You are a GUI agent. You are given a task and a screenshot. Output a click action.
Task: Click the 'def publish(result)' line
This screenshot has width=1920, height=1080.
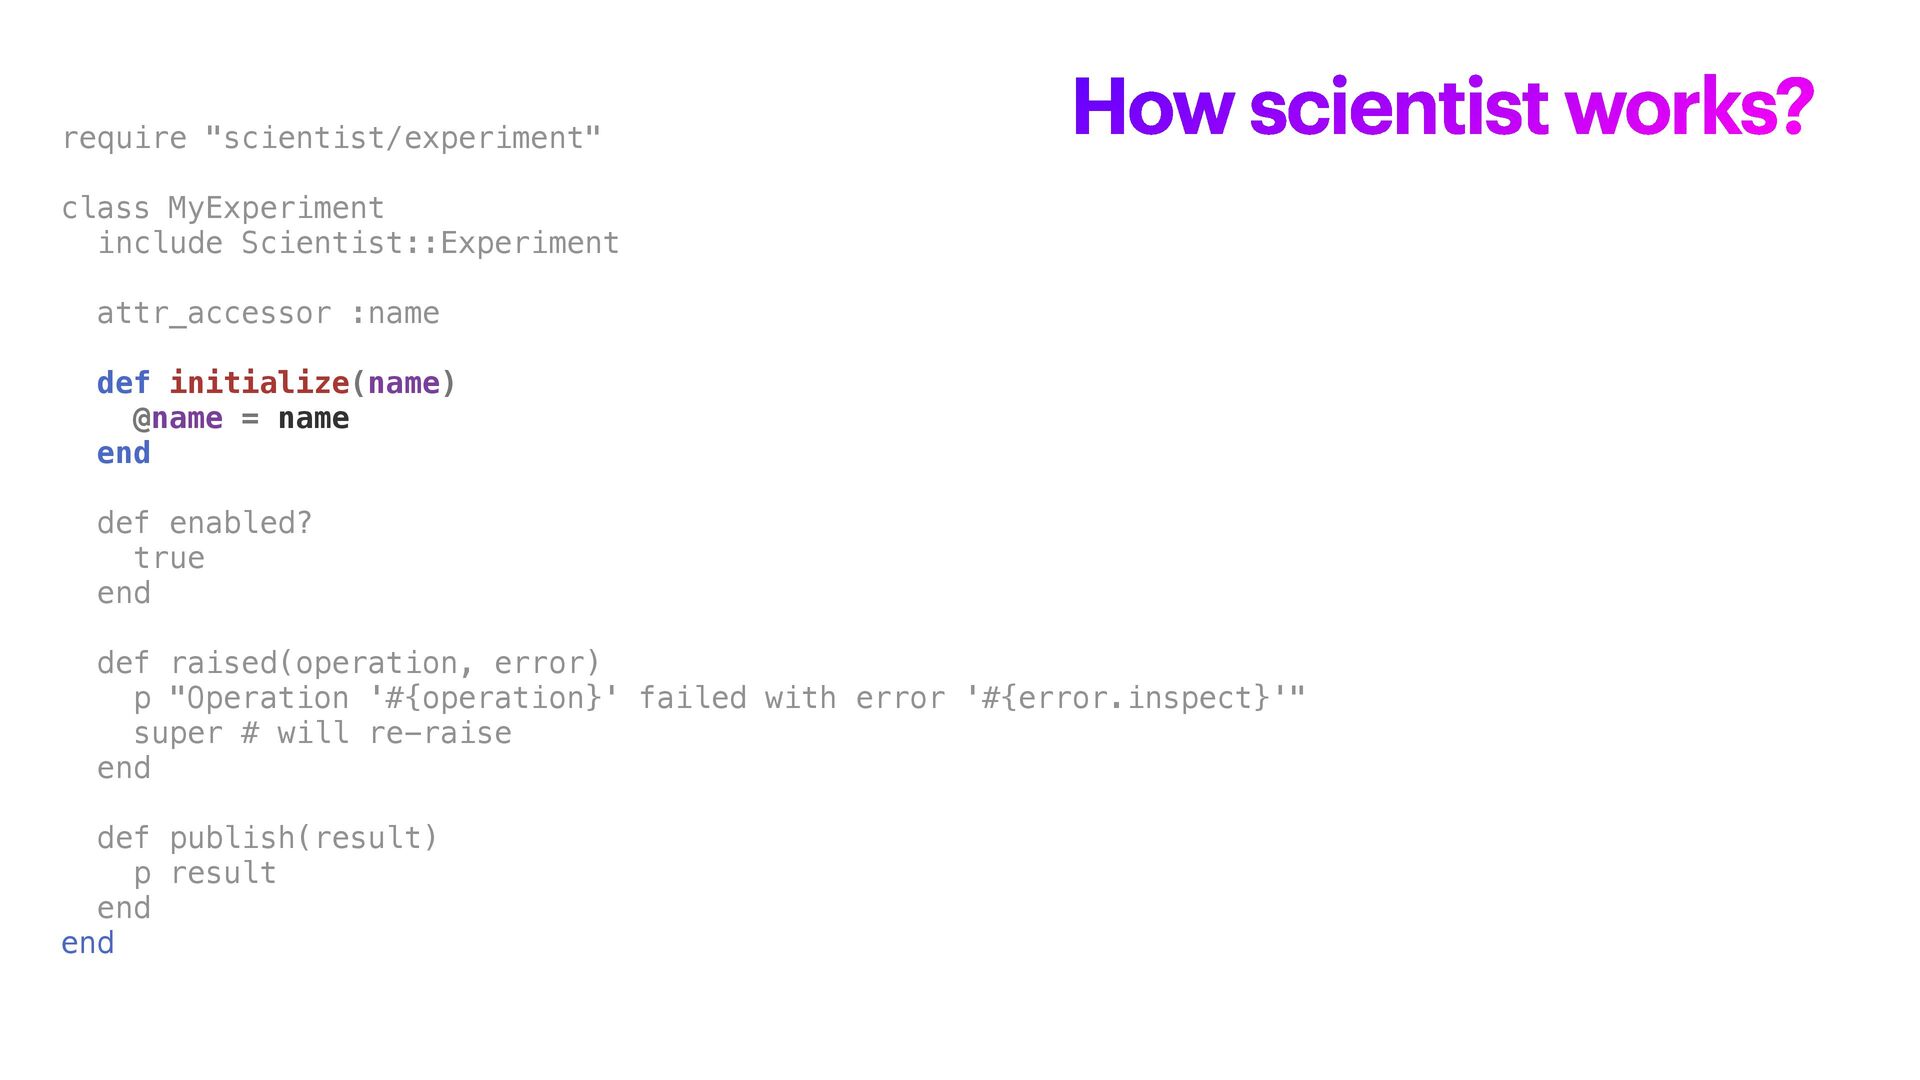coord(267,838)
